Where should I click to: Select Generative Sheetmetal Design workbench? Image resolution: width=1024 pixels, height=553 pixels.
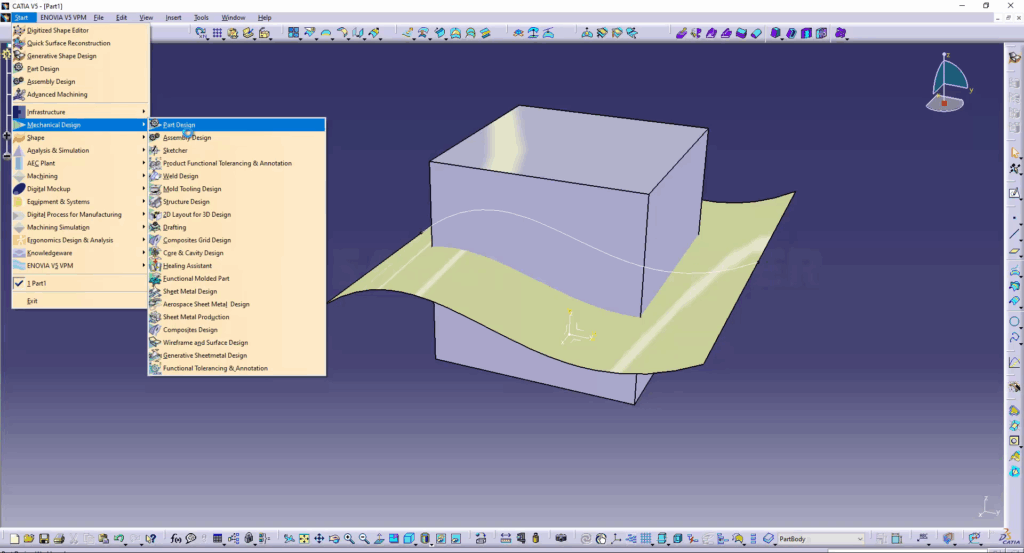[x=205, y=355]
